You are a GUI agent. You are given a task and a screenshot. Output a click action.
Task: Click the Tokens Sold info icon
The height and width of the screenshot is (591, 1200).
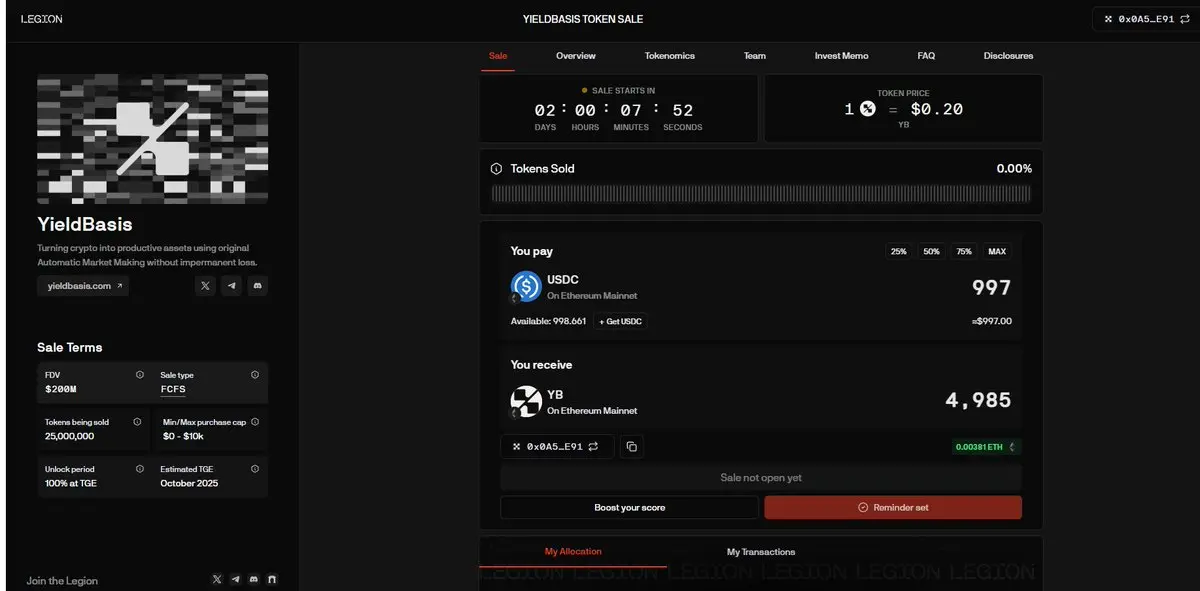(497, 169)
